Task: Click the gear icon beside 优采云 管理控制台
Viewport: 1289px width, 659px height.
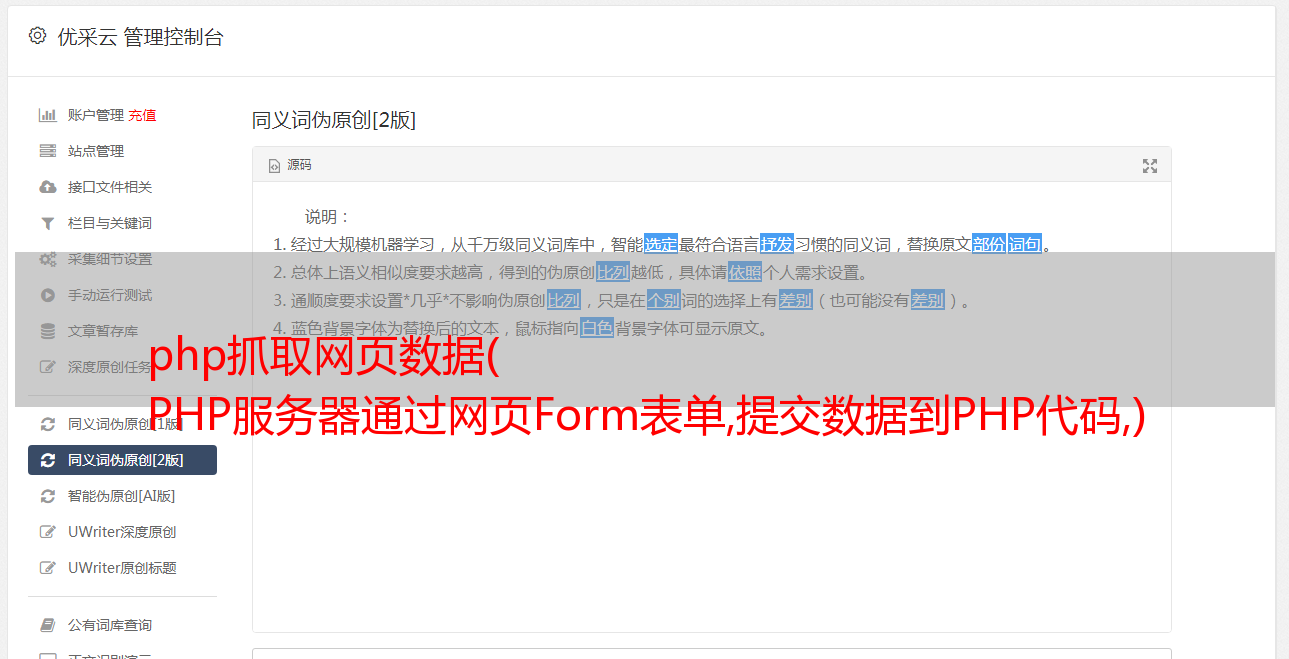Action: [x=37, y=36]
